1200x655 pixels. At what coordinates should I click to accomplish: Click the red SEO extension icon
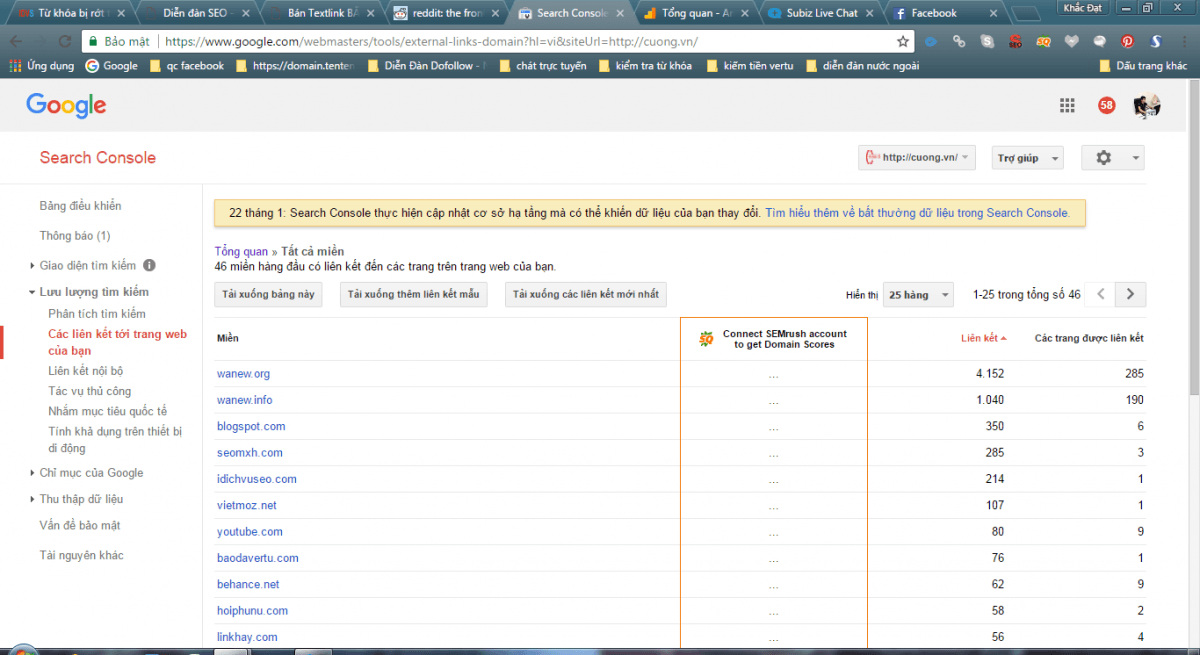tap(1016, 42)
